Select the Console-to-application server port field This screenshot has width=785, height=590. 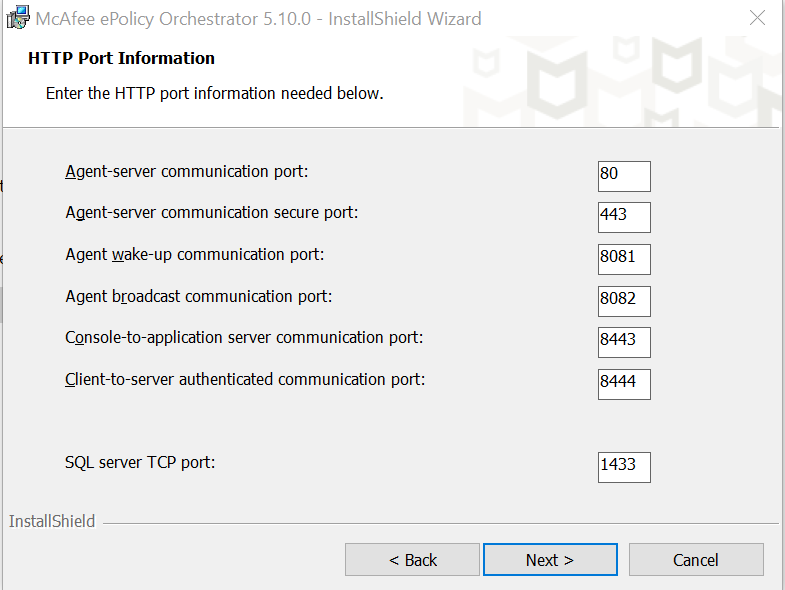(x=624, y=342)
